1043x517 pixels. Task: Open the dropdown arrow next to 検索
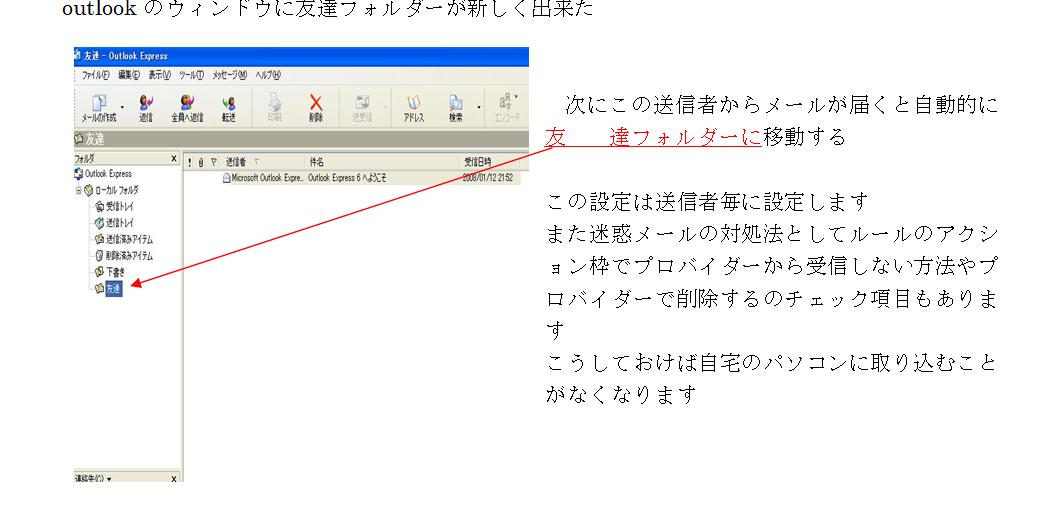click(478, 106)
